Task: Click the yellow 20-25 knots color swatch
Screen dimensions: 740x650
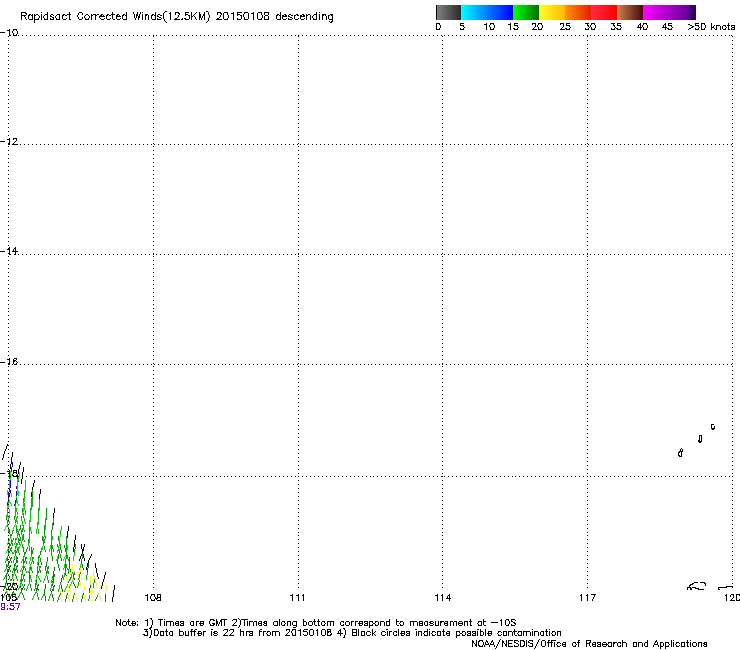Action: [552, 12]
